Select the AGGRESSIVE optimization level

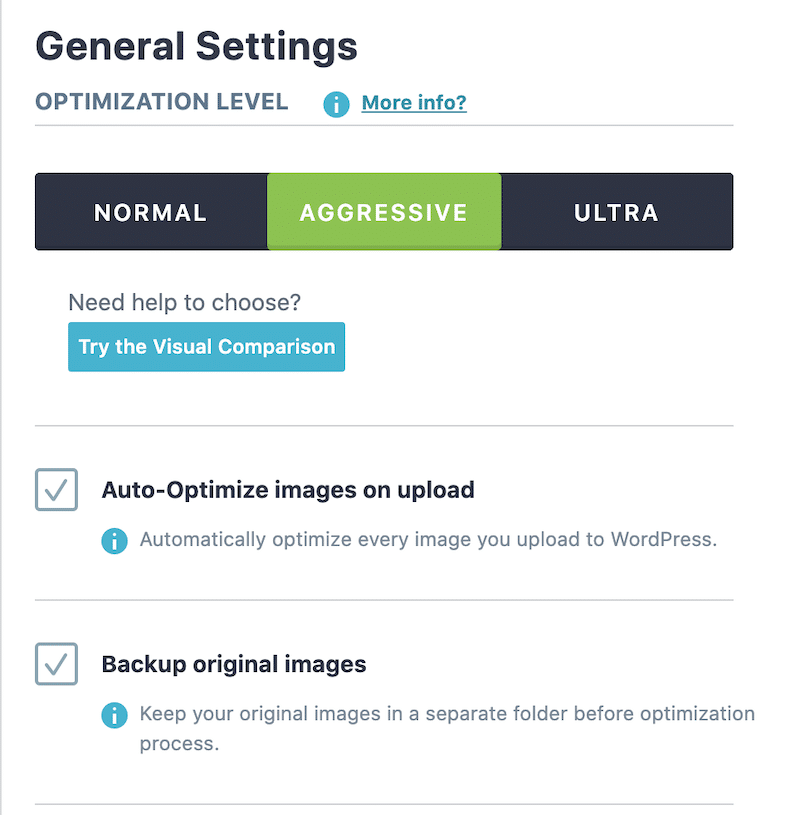[x=384, y=212]
